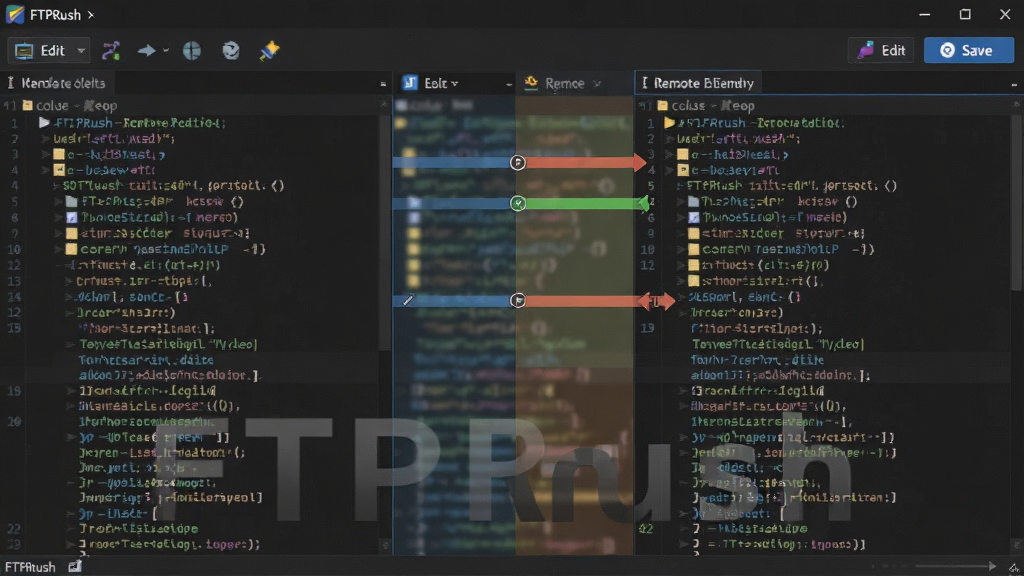Click the folder icon on right panel line 10
Screen dimensions: 1024x576
point(694,249)
